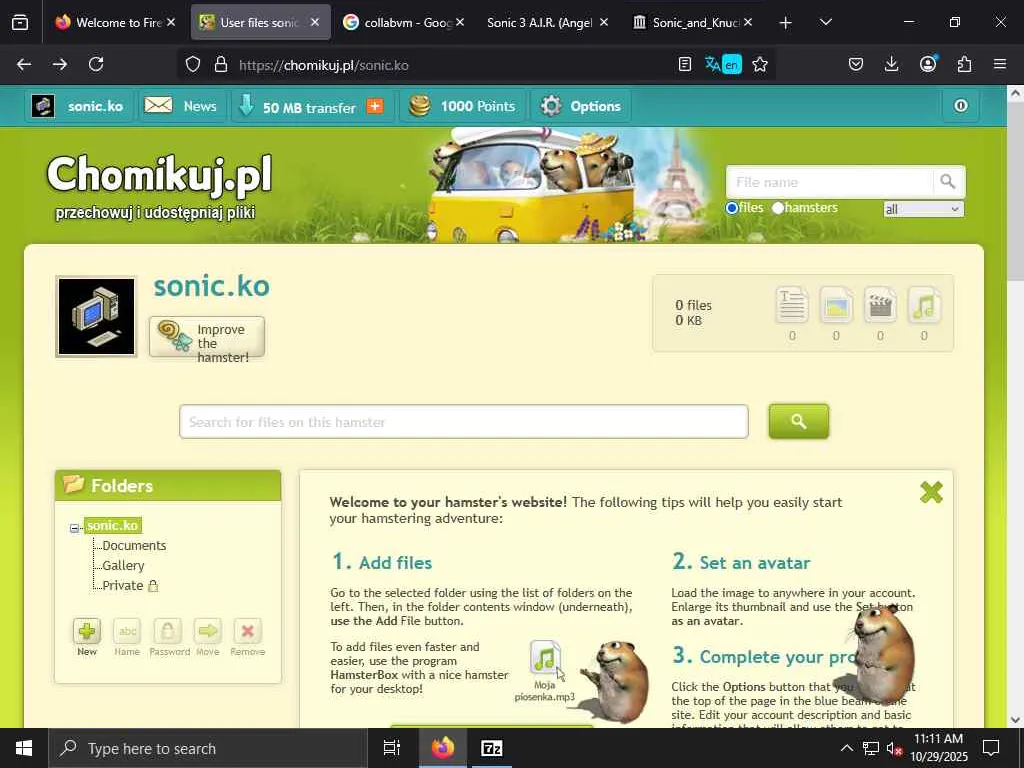Click the logout power icon on blue bar
The image size is (1024, 768).
961,106
